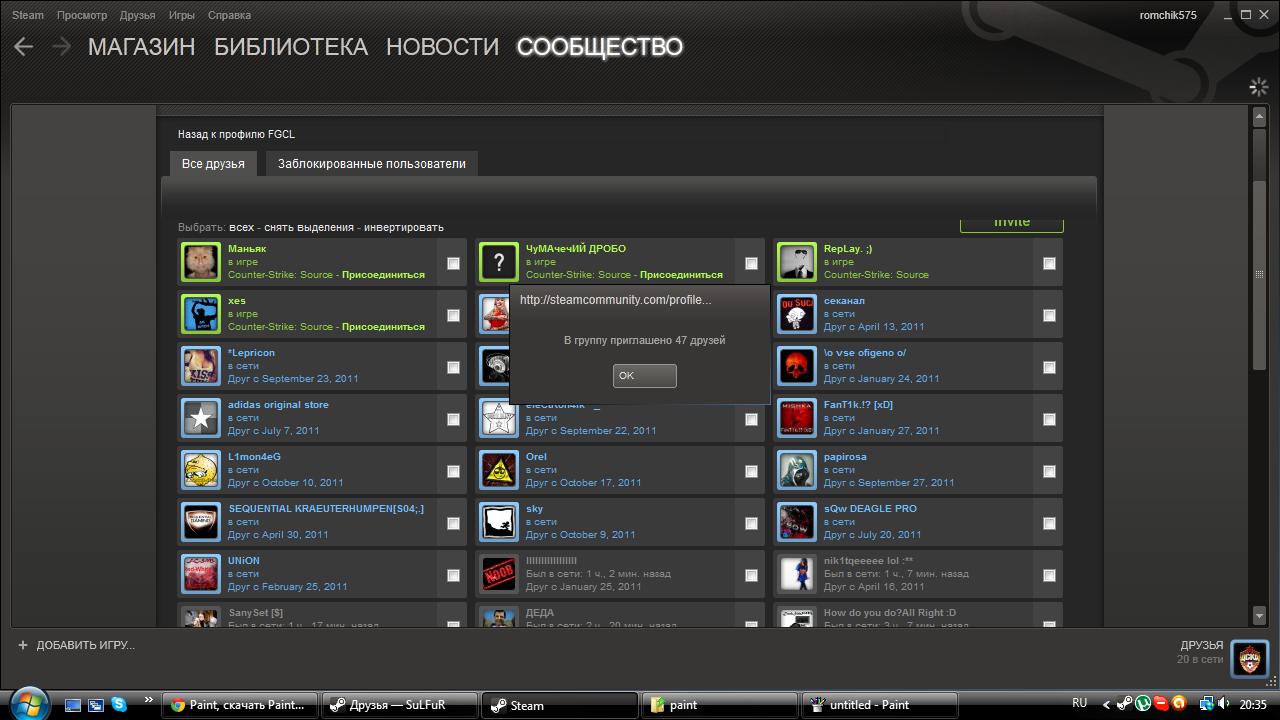1280x720 pixels.
Task: Tick the checkbox for Маньяк
Action: (453, 263)
